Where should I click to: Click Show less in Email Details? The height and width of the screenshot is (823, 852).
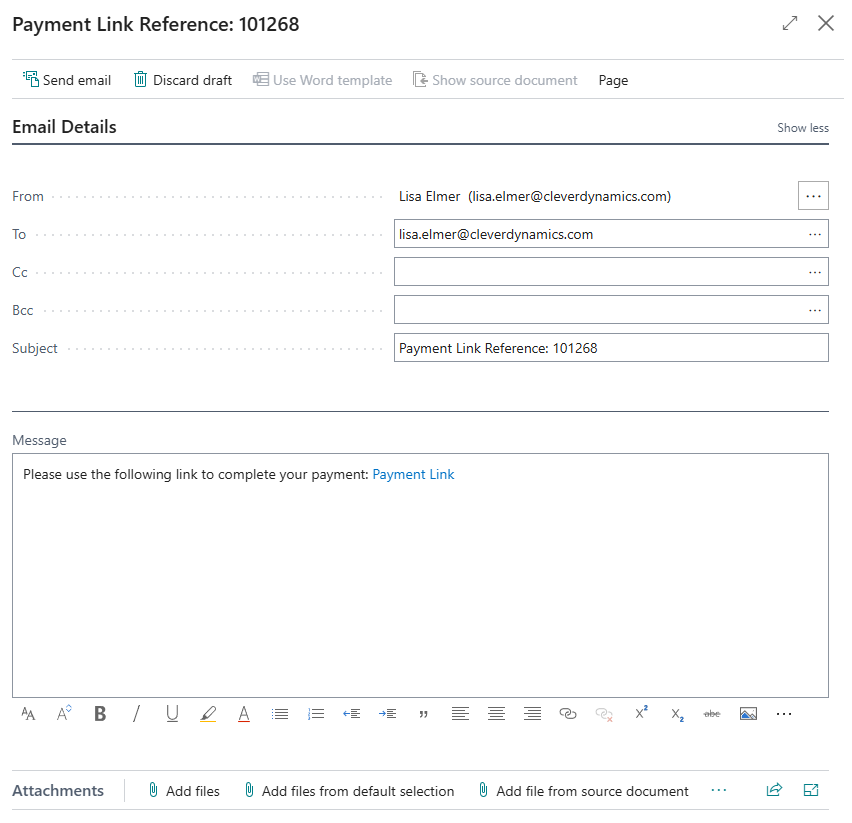(802, 128)
